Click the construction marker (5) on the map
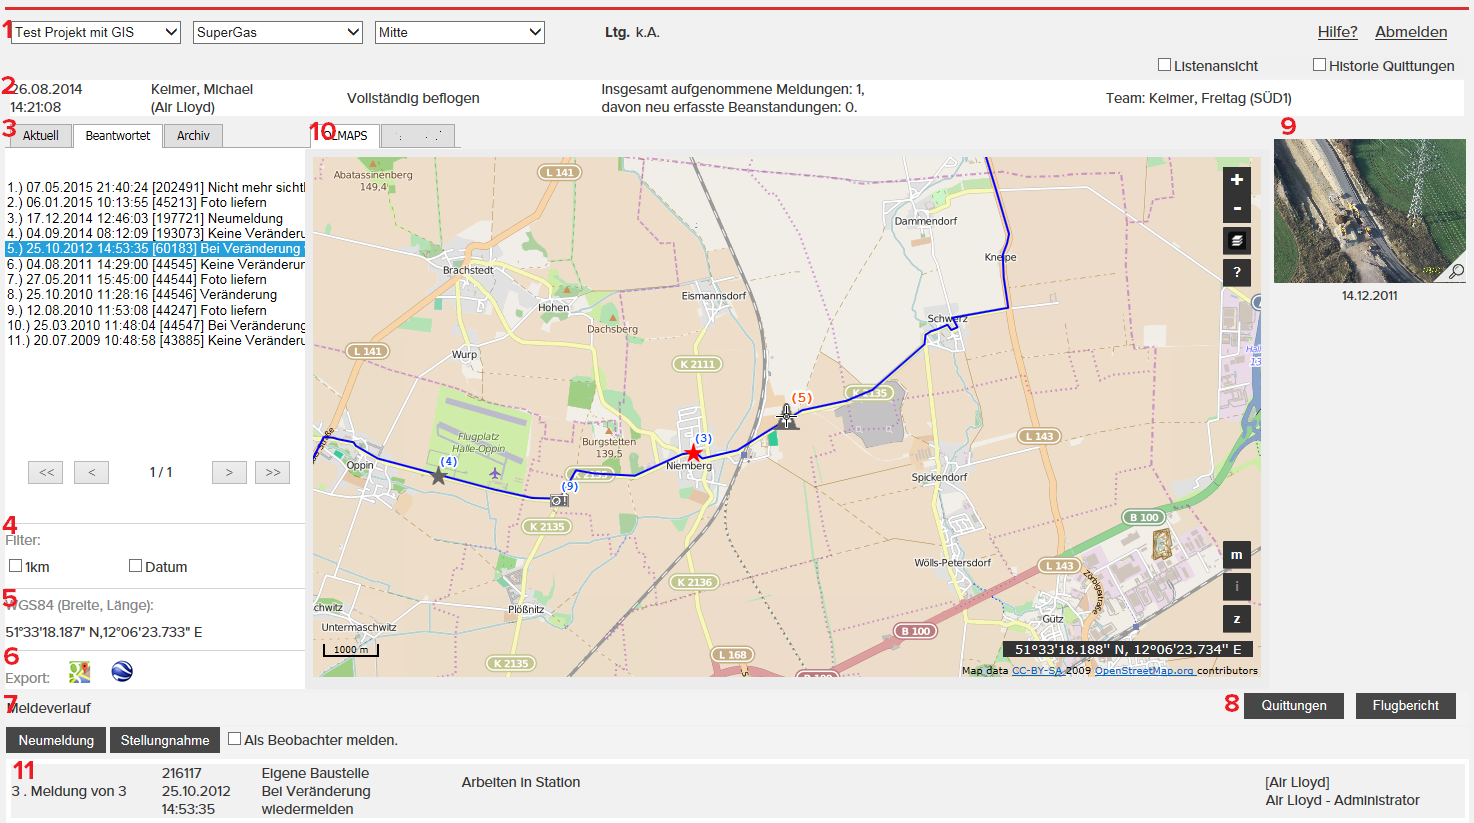 (x=788, y=417)
